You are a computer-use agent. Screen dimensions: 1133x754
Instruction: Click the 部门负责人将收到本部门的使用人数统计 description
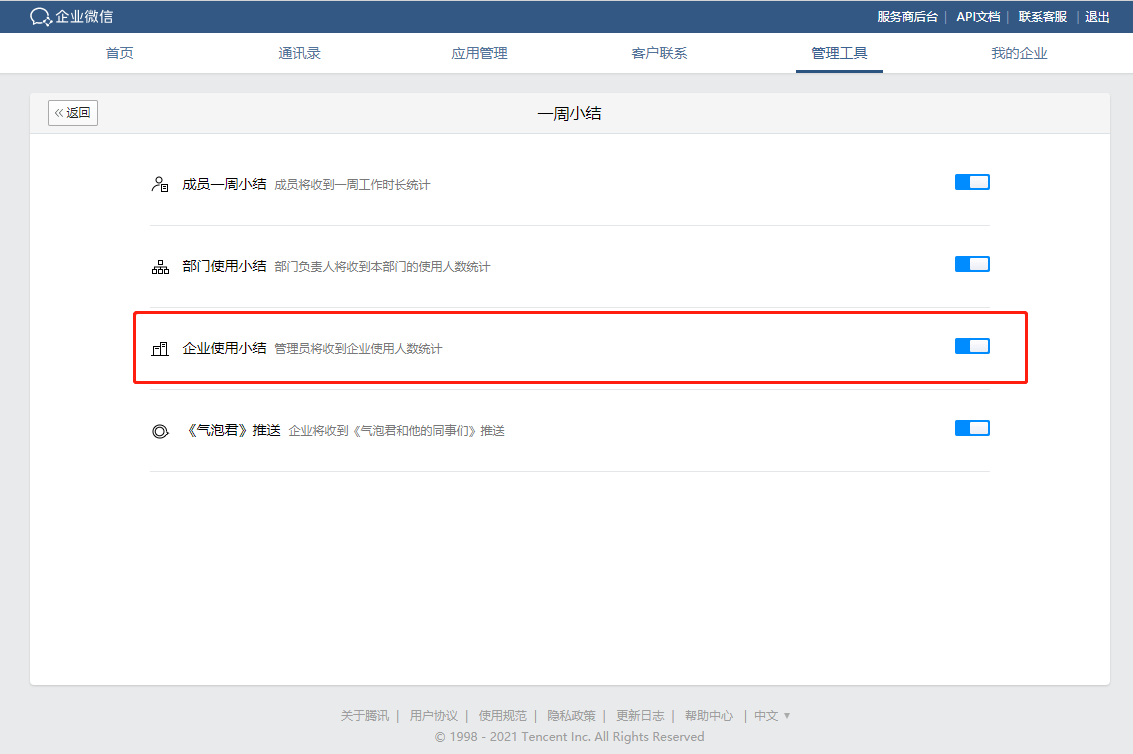tap(382, 267)
